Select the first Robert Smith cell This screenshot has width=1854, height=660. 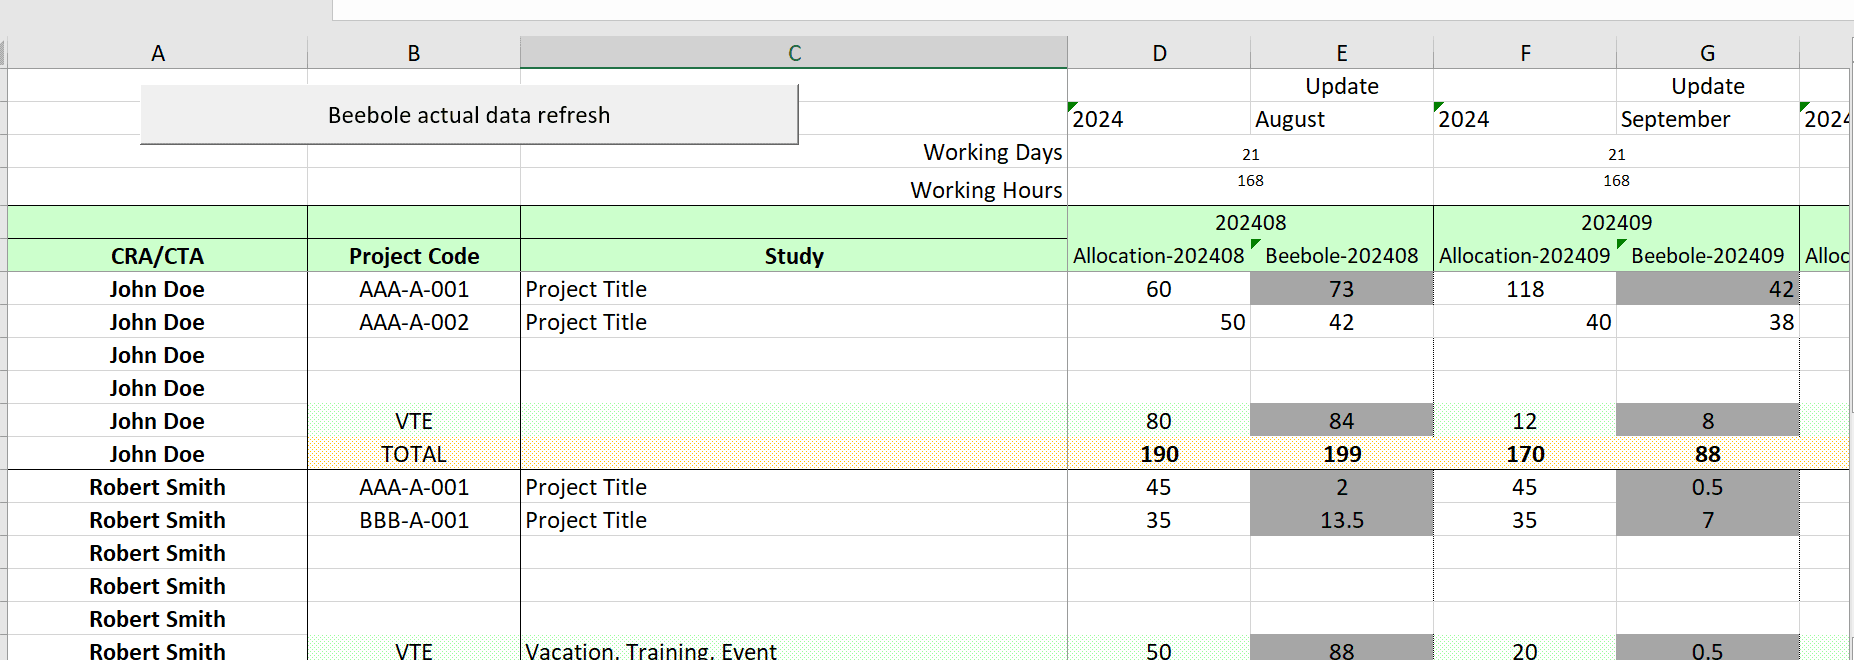click(x=157, y=487)
